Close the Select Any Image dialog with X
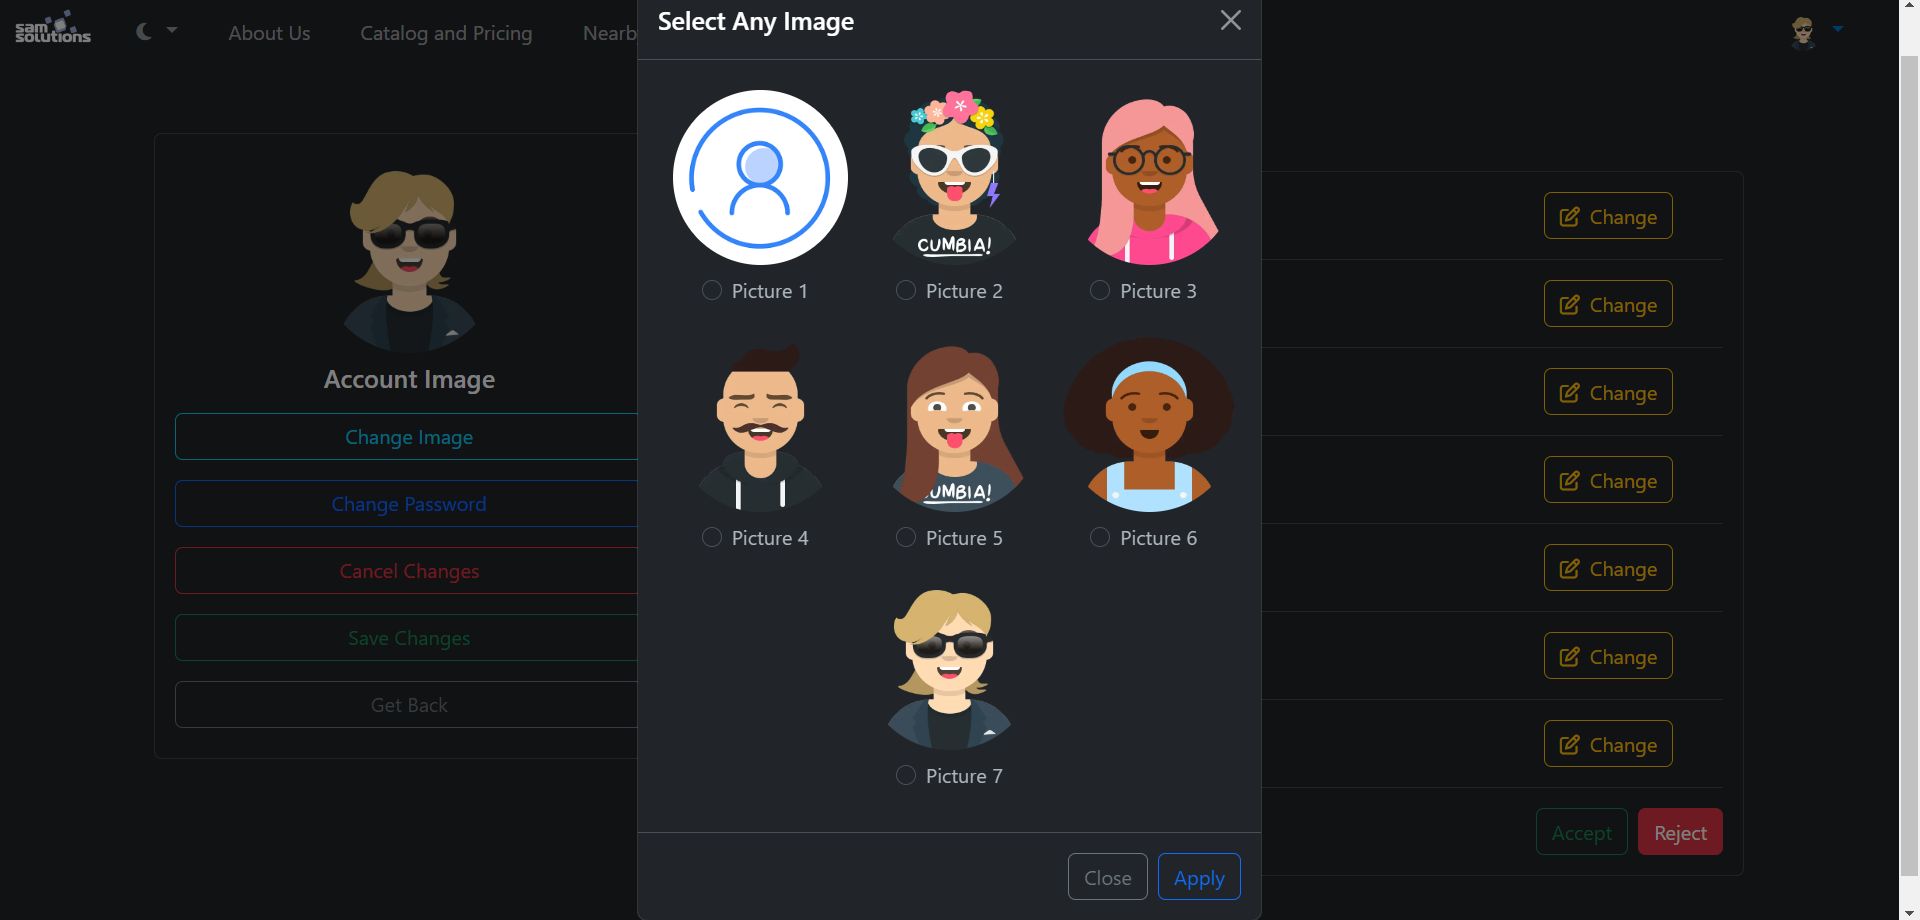Screen dimensions: 1920x920 click(1230, 21)
